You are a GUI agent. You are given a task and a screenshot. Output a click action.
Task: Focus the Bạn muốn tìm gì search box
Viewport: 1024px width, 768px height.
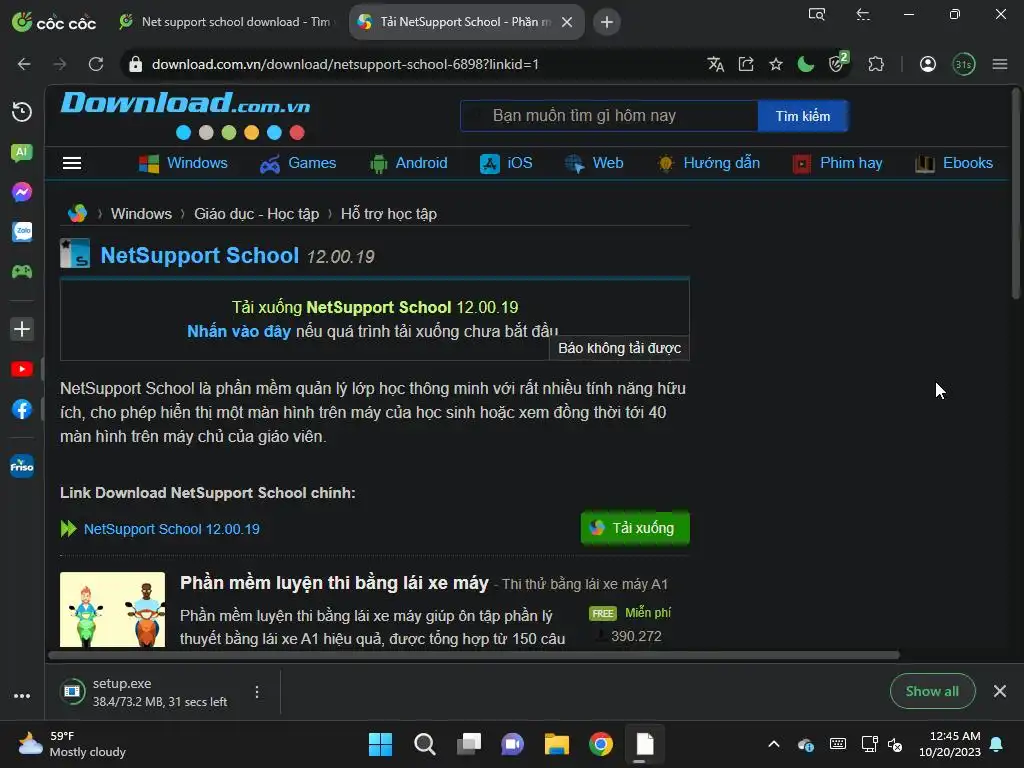pyautogui.click(x=609, y=116)
